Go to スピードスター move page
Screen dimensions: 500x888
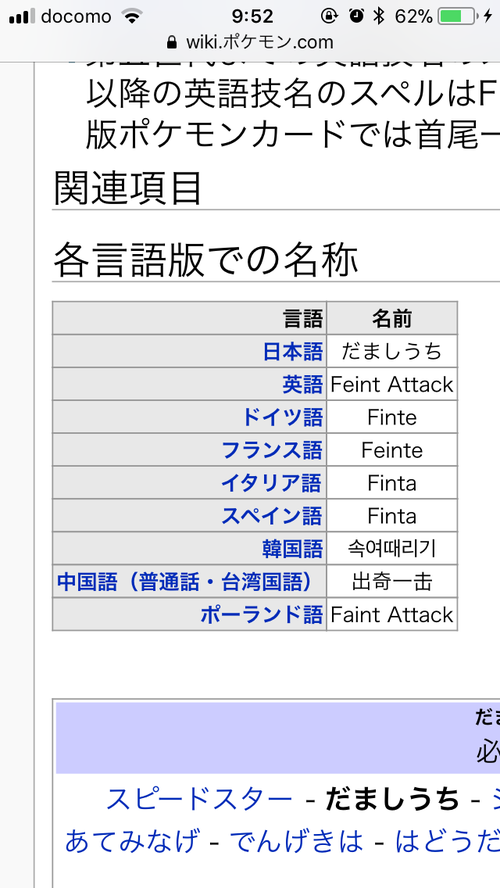point(199,799)
